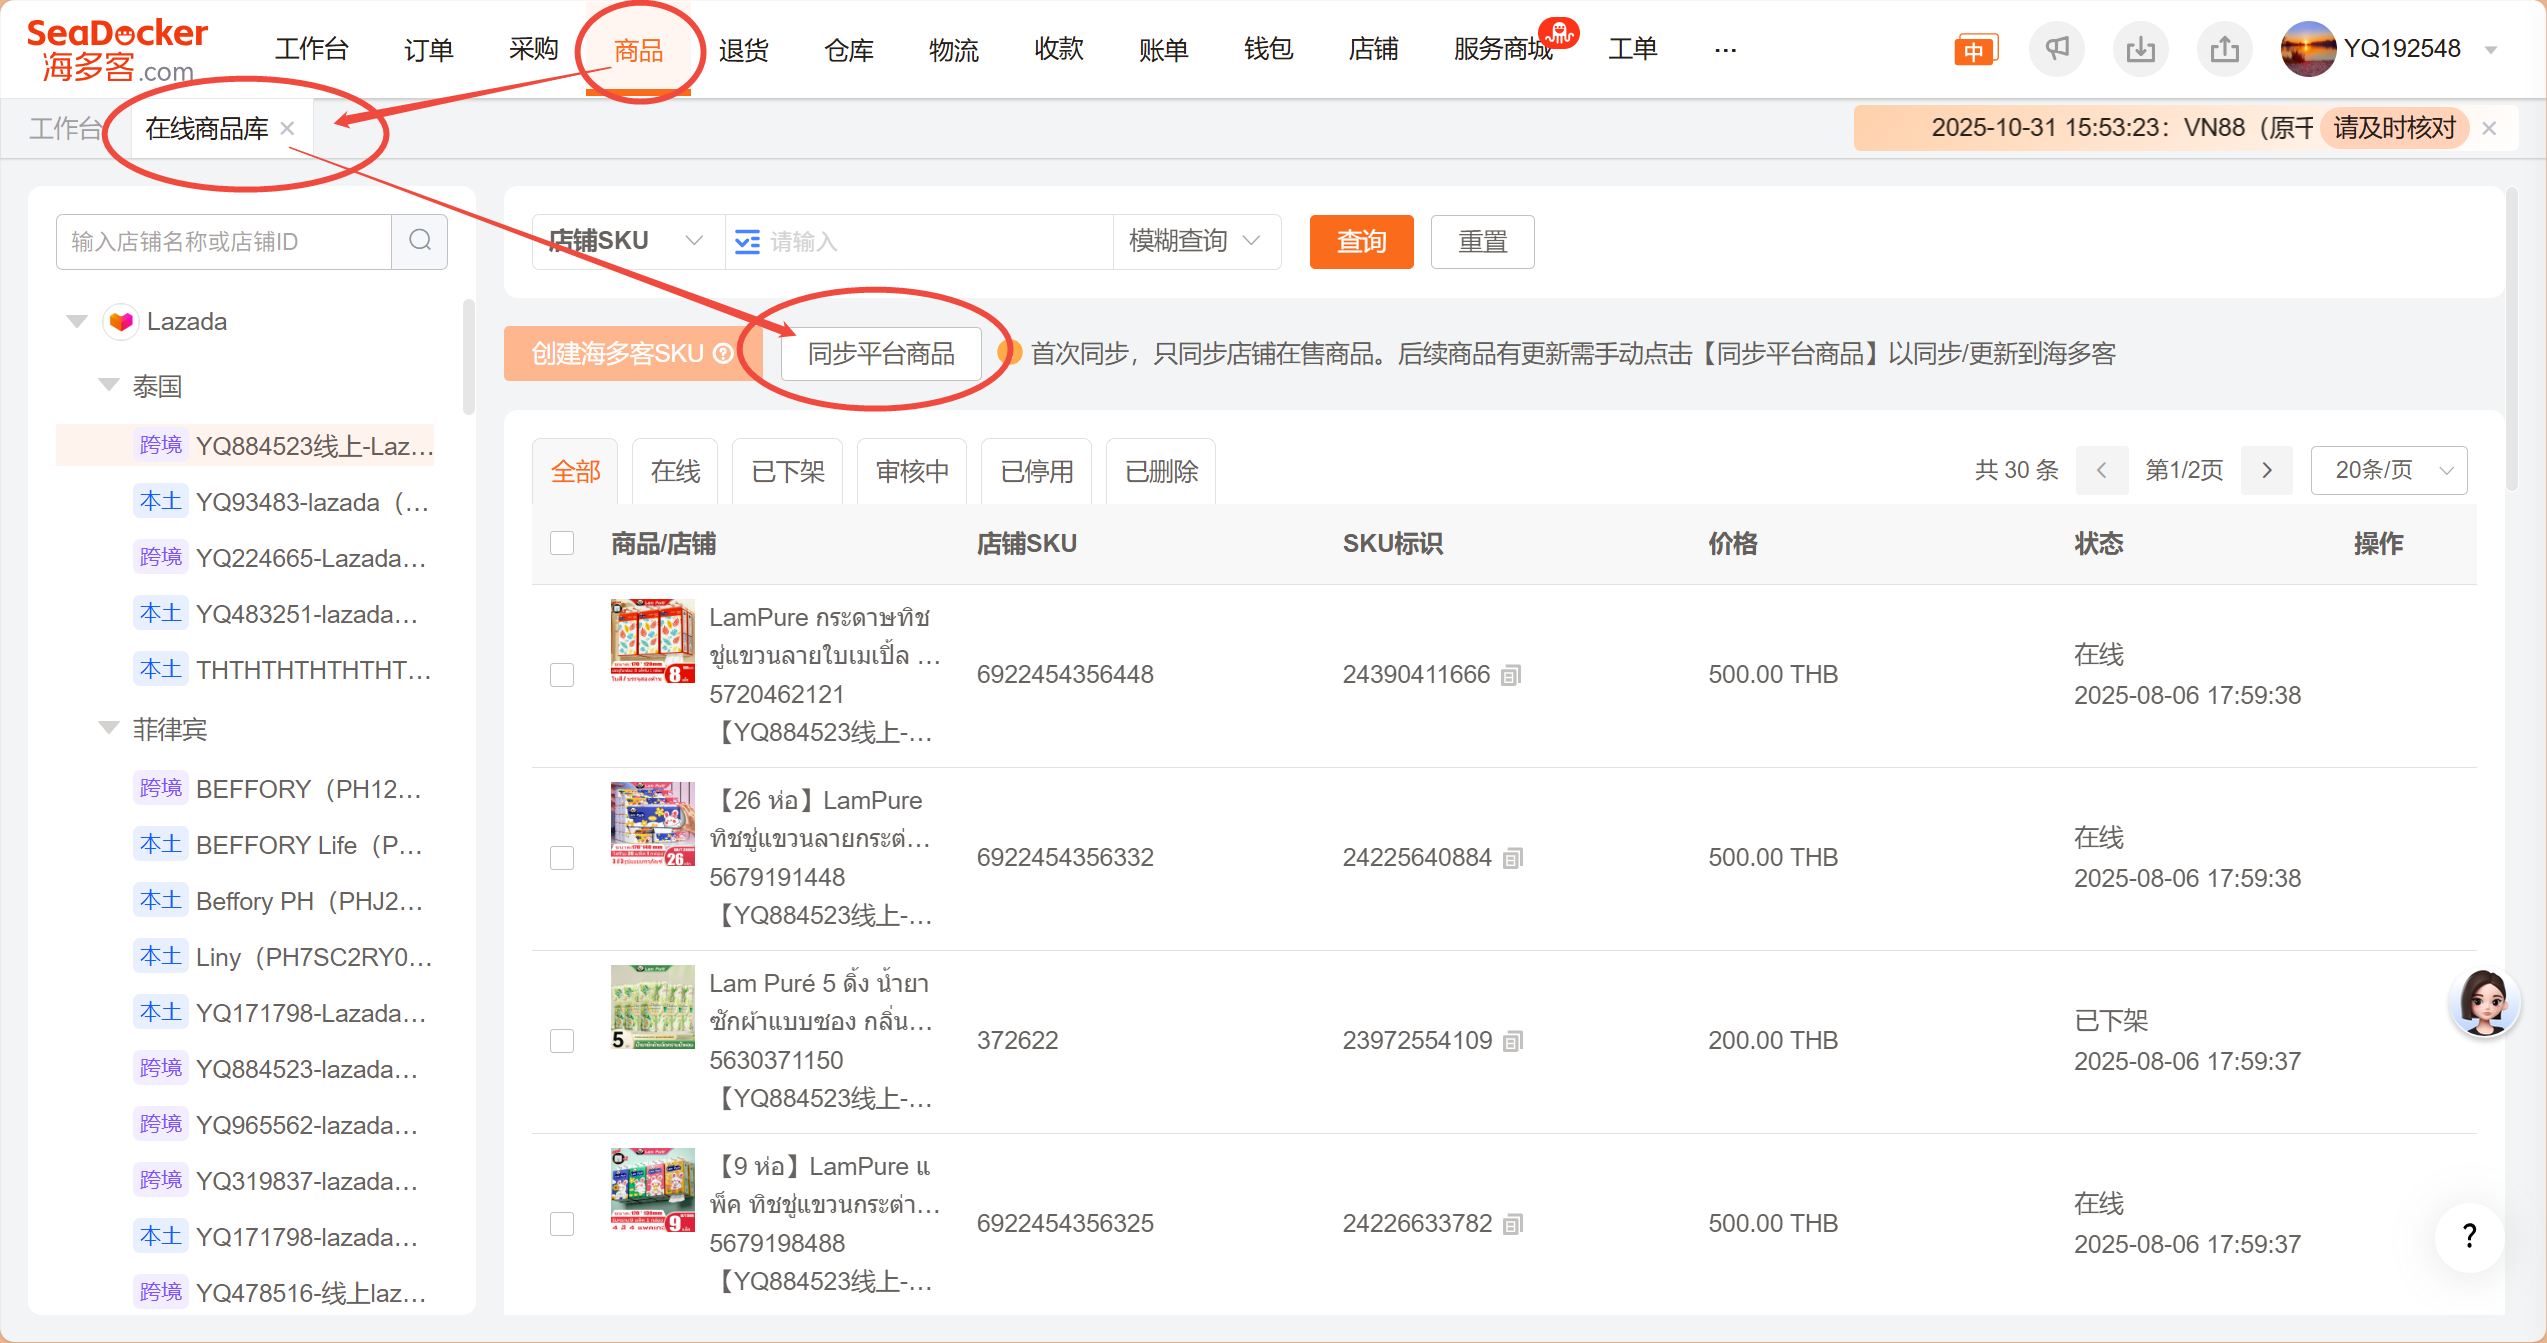Open the help question mark bubble
Screen dimensions: 2547x1343
pos(2469,1237)
